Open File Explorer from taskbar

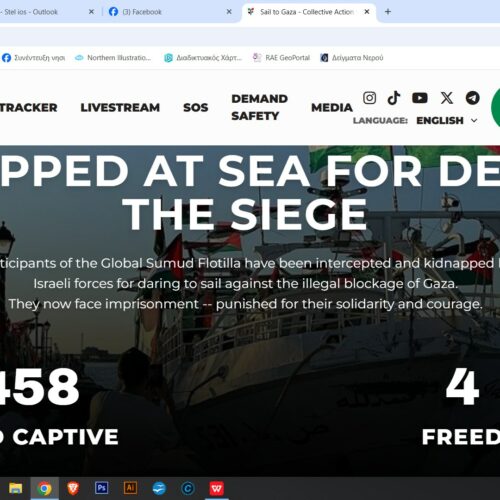click(x=15, y=488)
